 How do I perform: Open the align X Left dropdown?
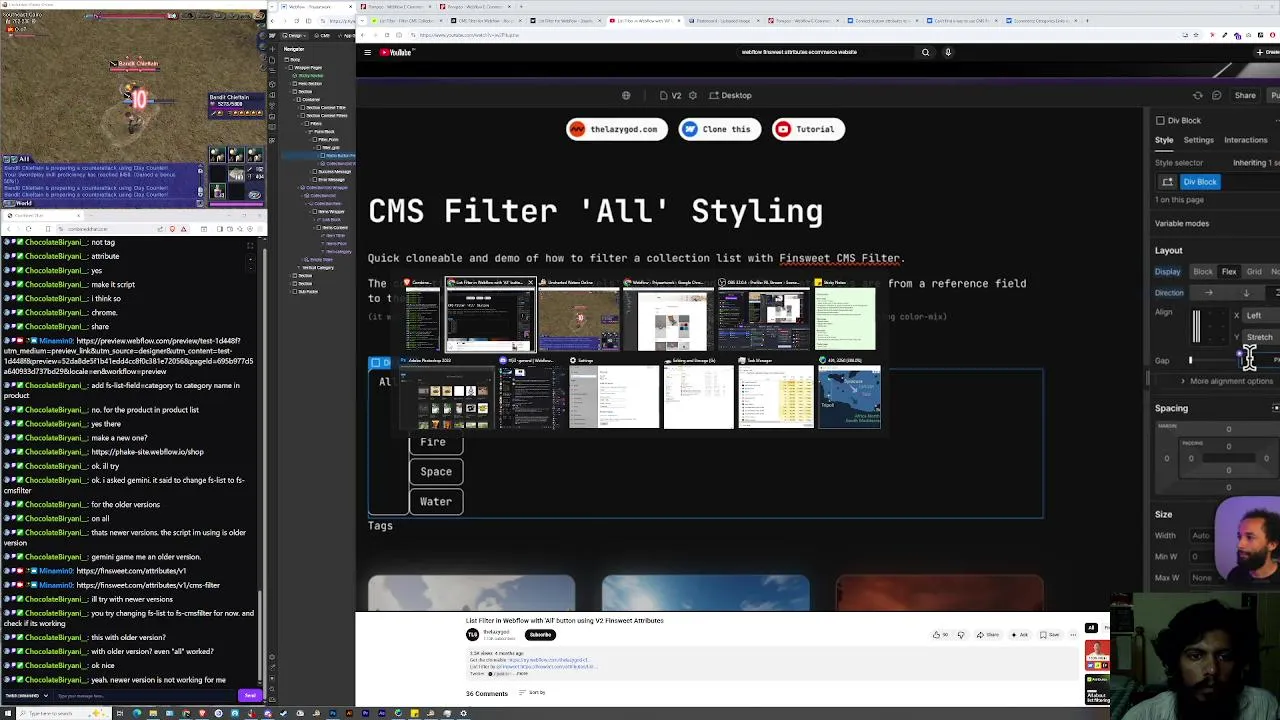pyautogui.click(x=1260, y=316)
